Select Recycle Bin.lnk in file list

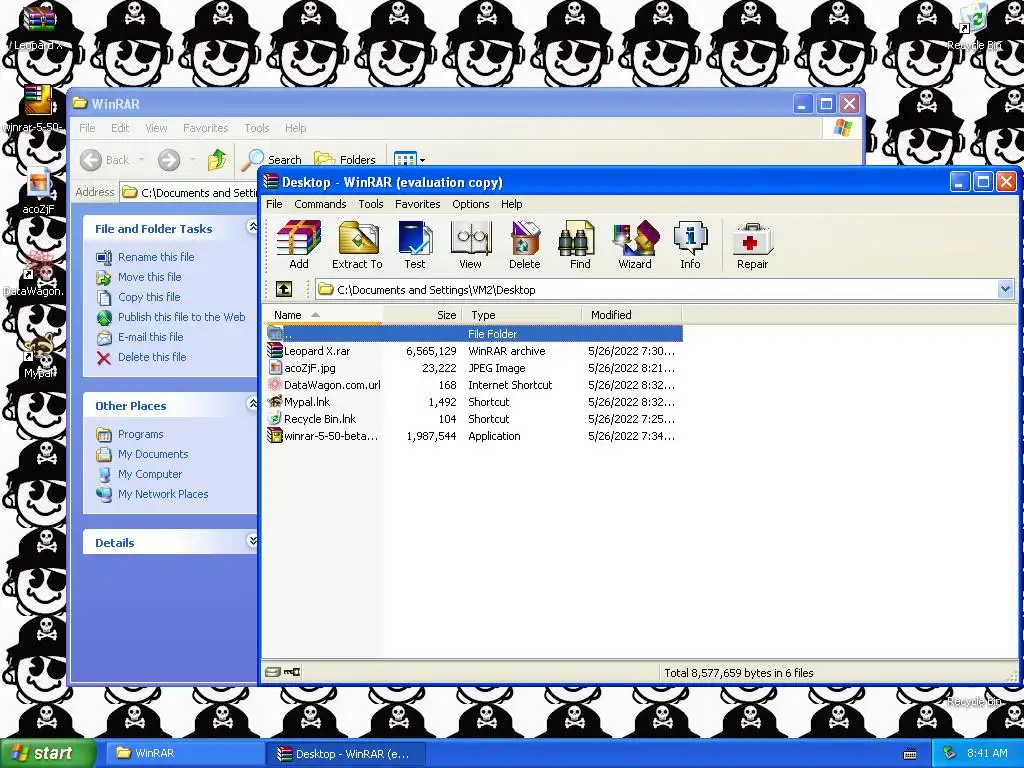pyautogui.click(x=473, y=419)
